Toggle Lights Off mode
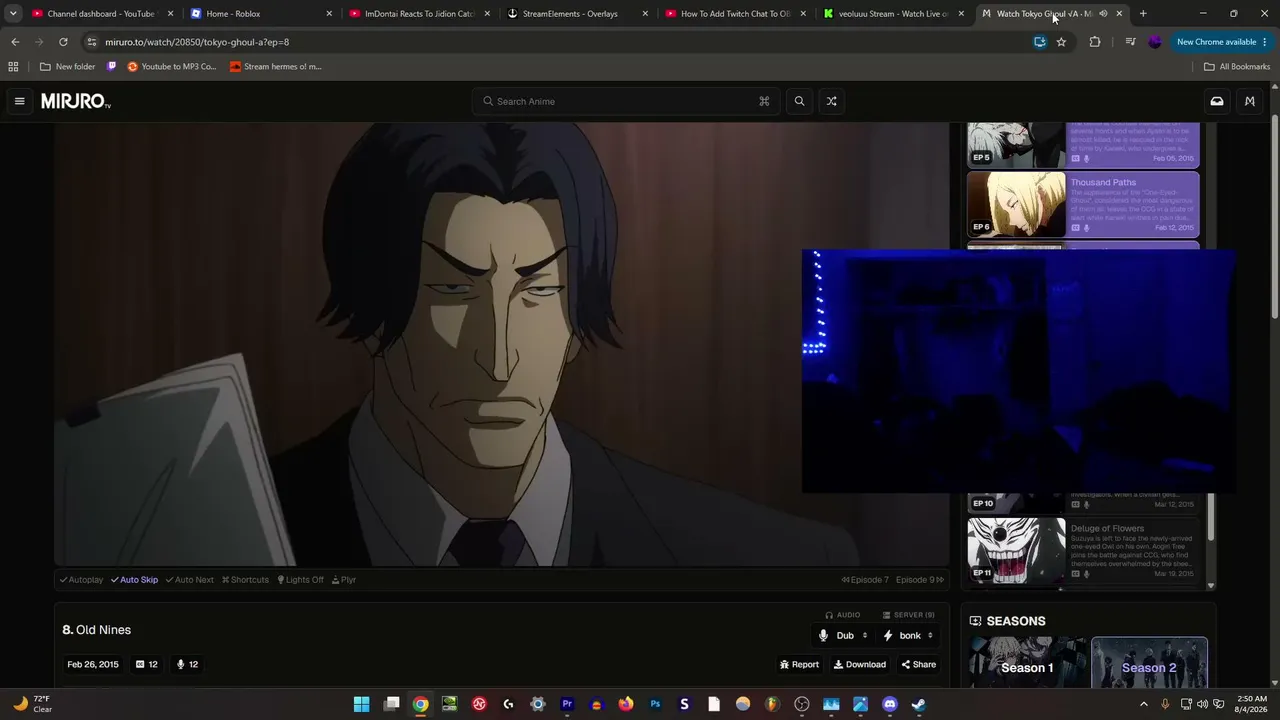This screenshot has height=720, width=1280. pyautogui.click(x=300, y=580)
